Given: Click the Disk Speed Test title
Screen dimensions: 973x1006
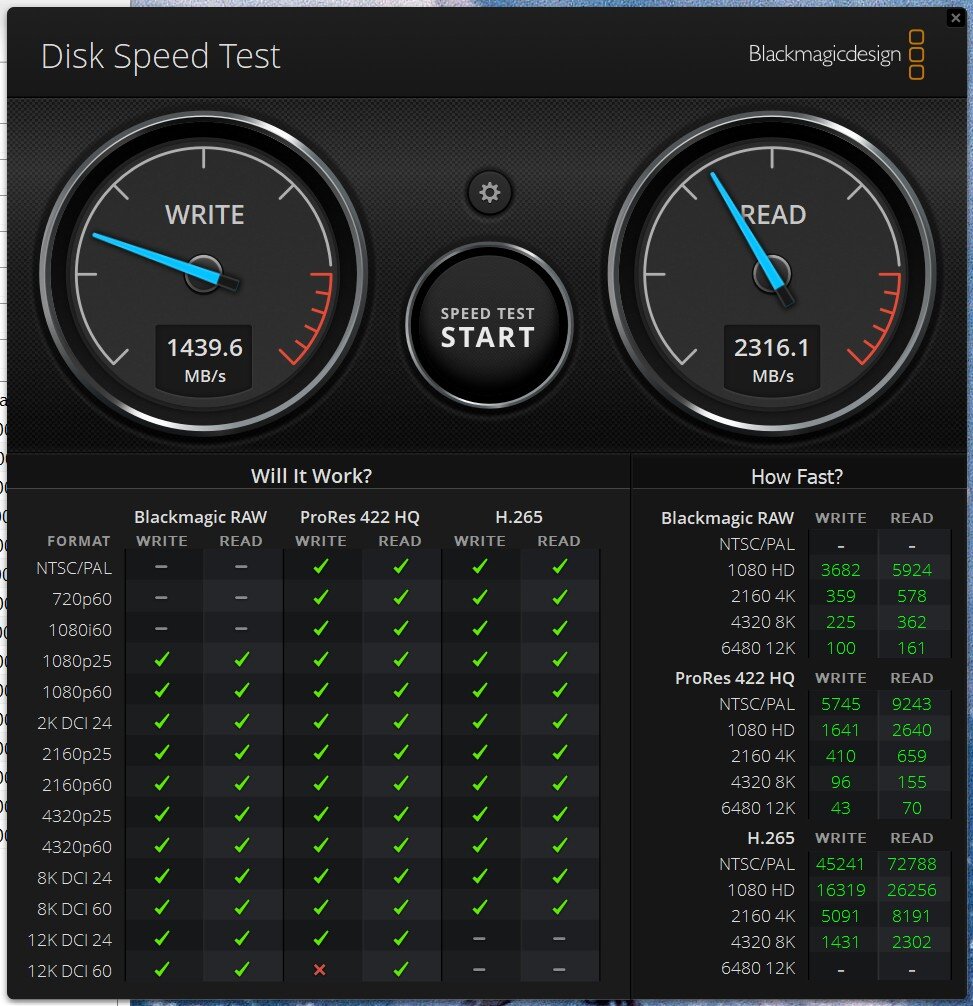Looking at the screenshot, I should (x=160, y=56).
